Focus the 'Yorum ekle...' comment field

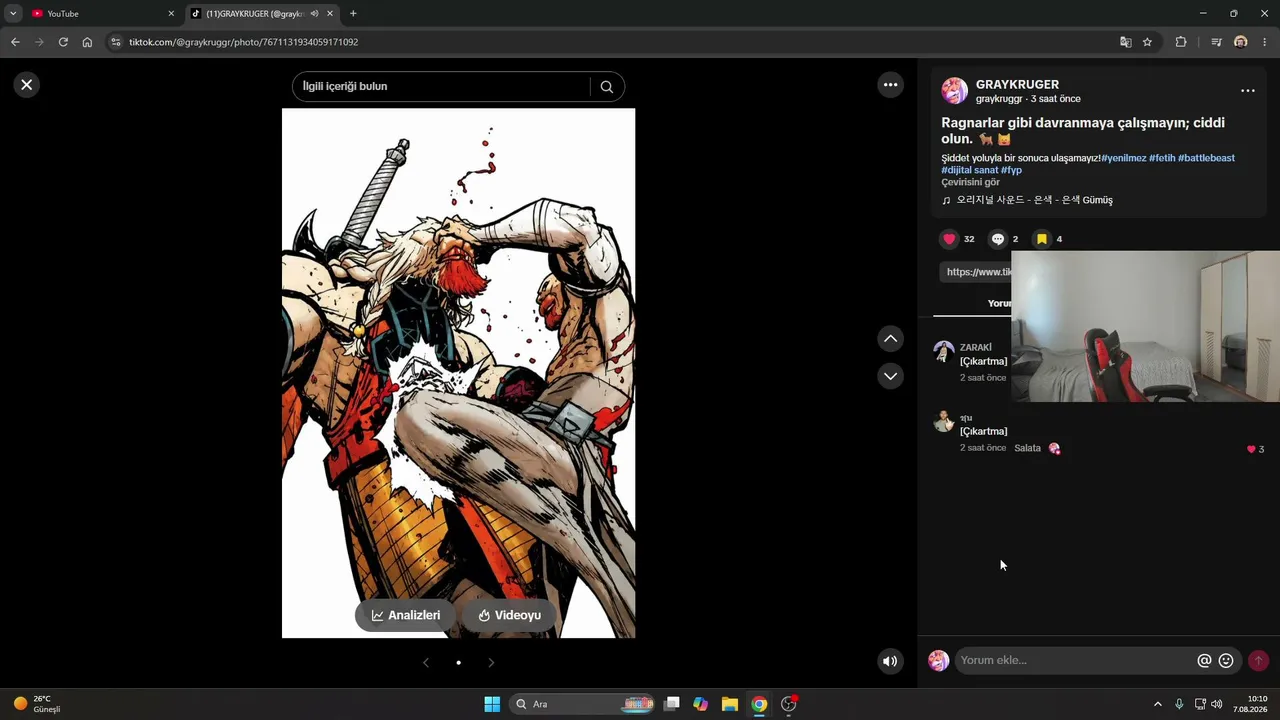click(x=1075, y=661)
